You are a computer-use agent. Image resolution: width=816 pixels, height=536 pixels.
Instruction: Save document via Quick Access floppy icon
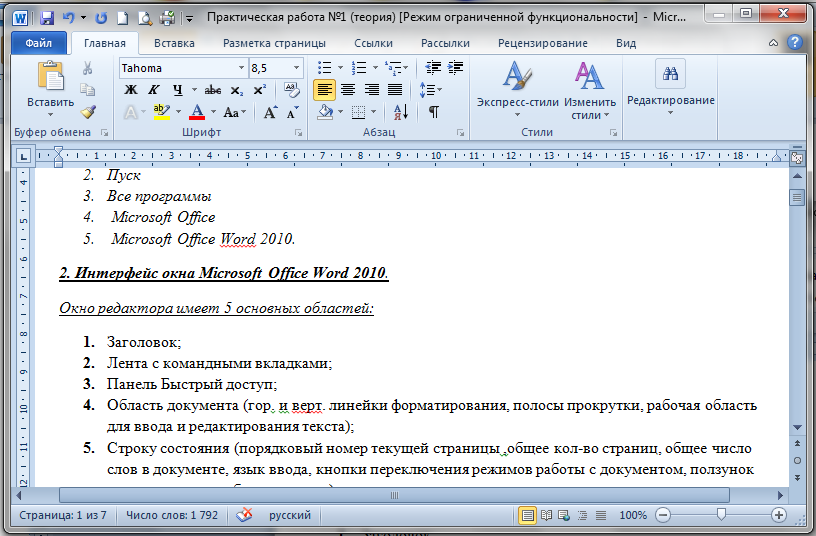pyautogui.click(x=47, y=18)
